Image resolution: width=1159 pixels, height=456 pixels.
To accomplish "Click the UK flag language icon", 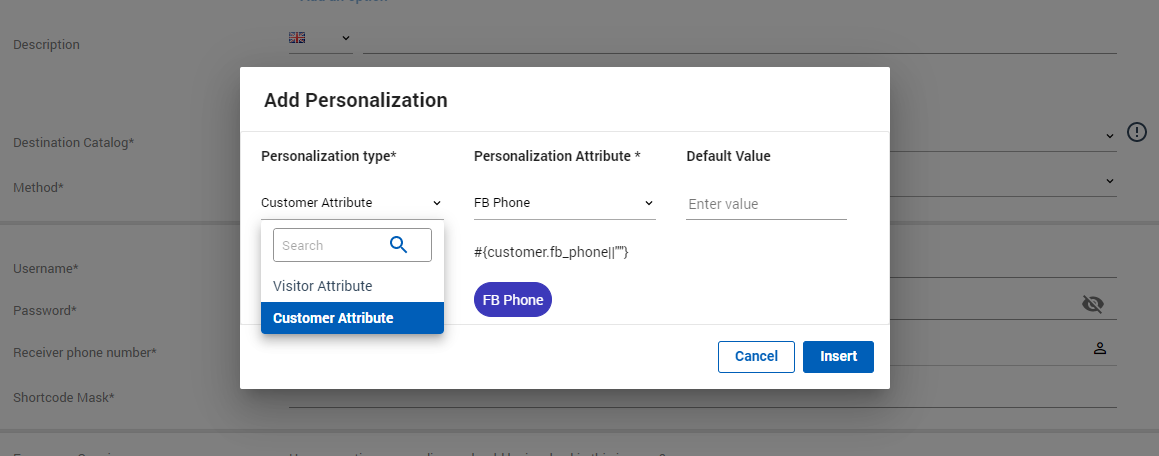I will point(297,38).
